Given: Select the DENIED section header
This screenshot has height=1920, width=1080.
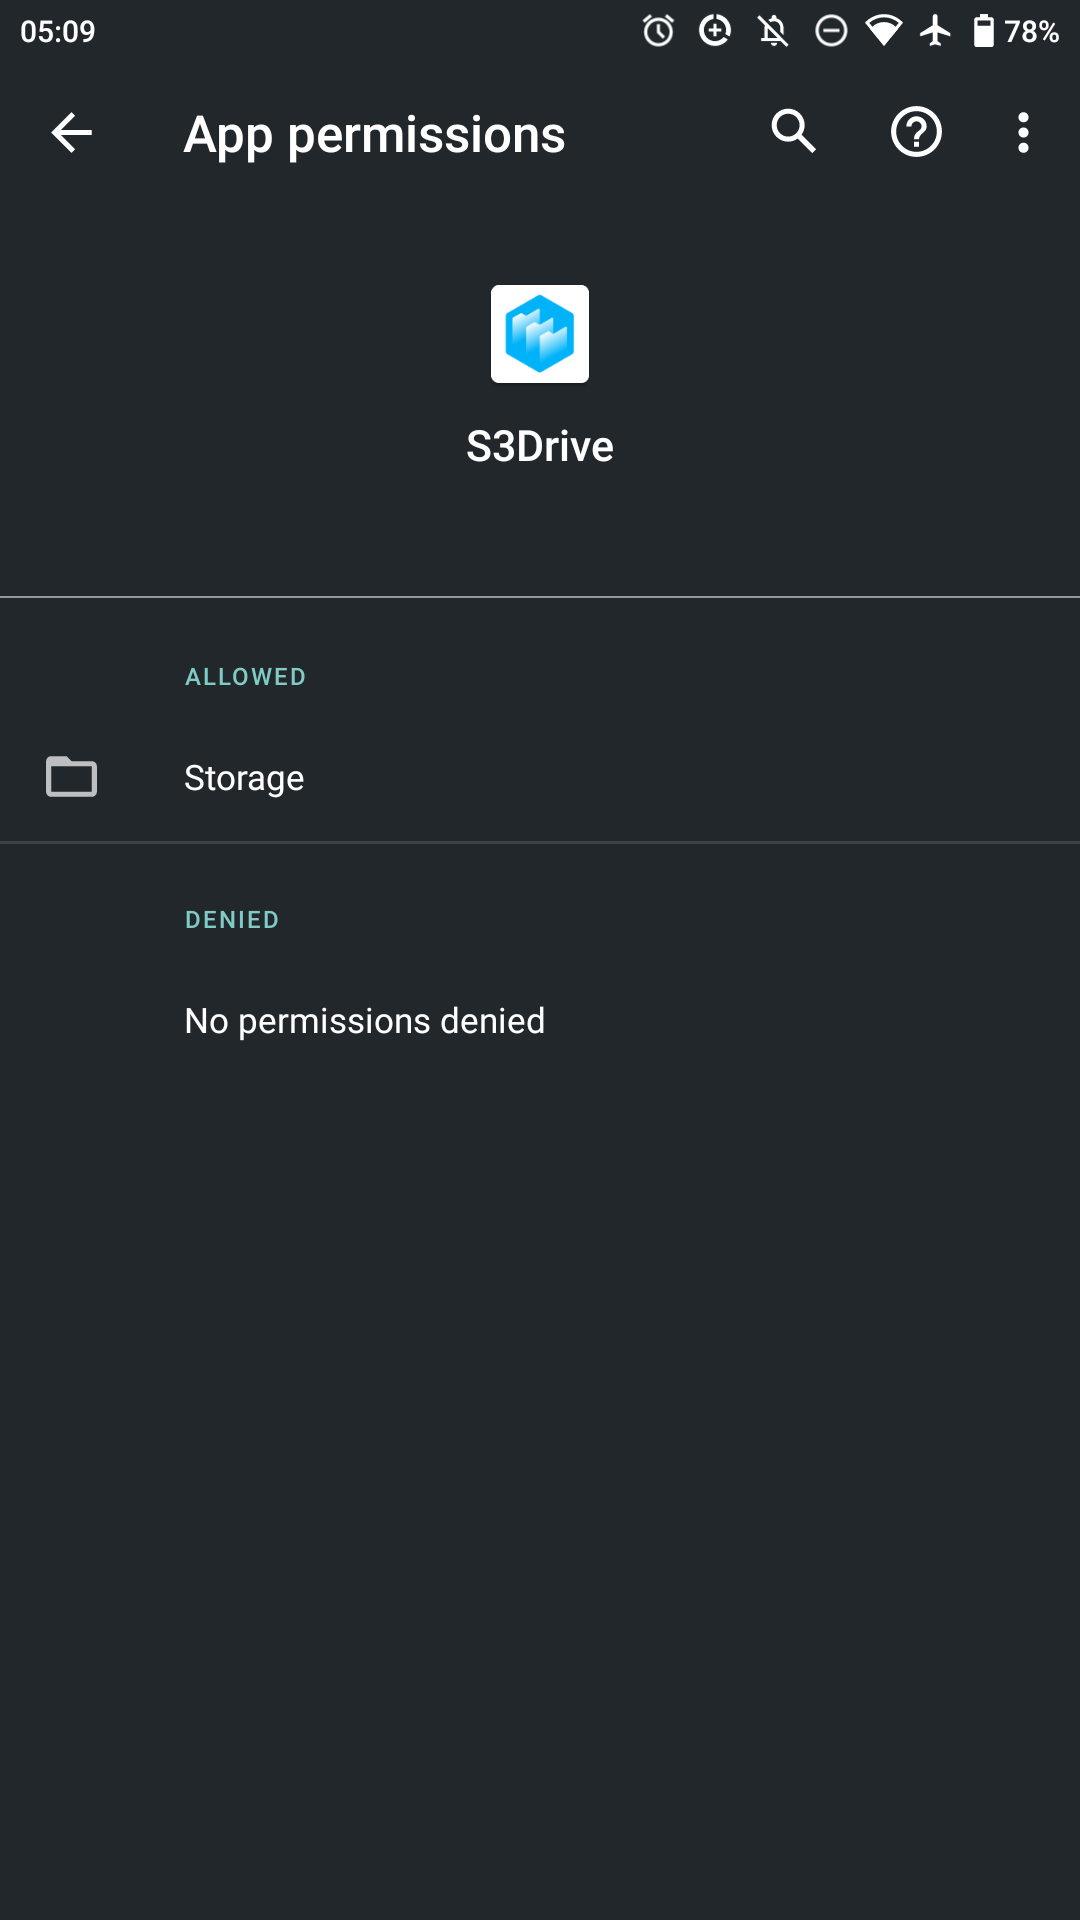Looking at the screenshot, I should [x=232, y=920].
